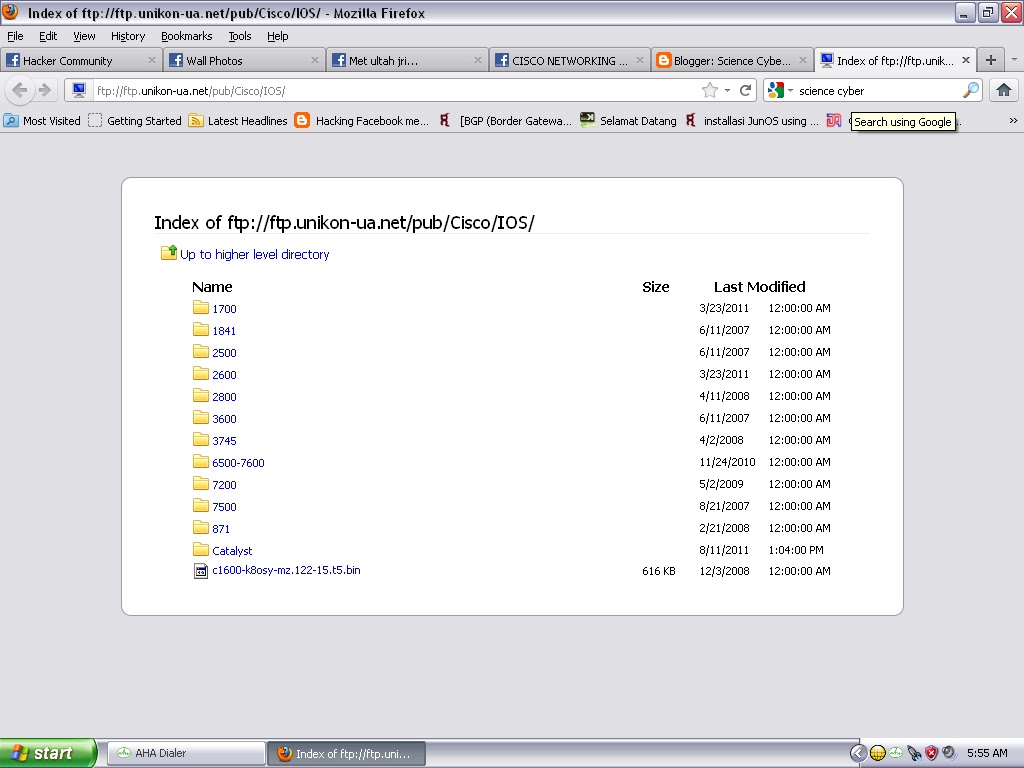This screenshot has width=1024, height=768.
Task: Open the Help menu
Action: (x=277, y=36)
